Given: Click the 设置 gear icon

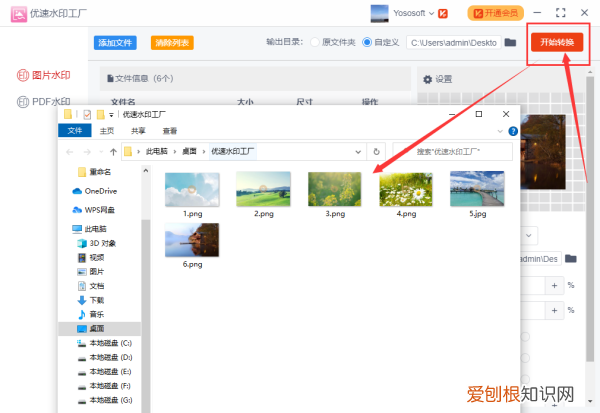Looking at the screenshot, I should coord(427,79).
